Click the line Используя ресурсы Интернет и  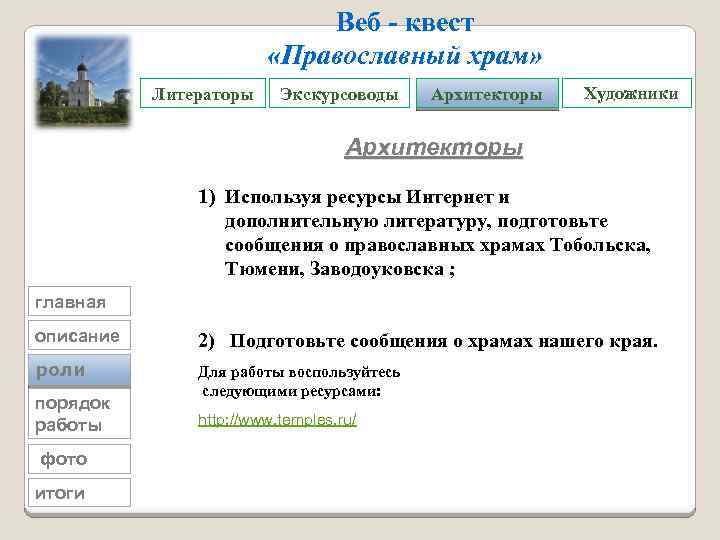pos(366,197)
